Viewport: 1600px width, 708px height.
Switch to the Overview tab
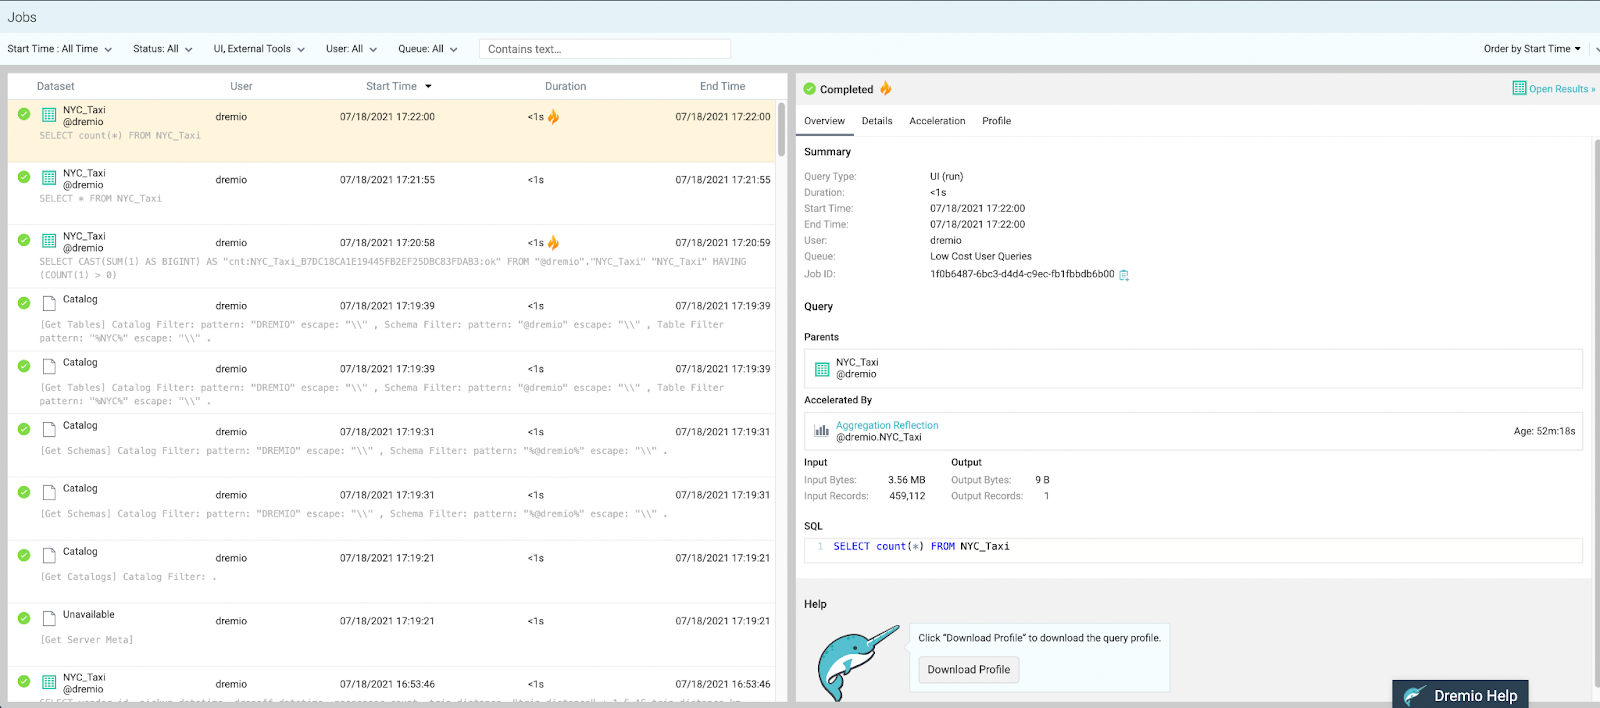pos(825,121)
